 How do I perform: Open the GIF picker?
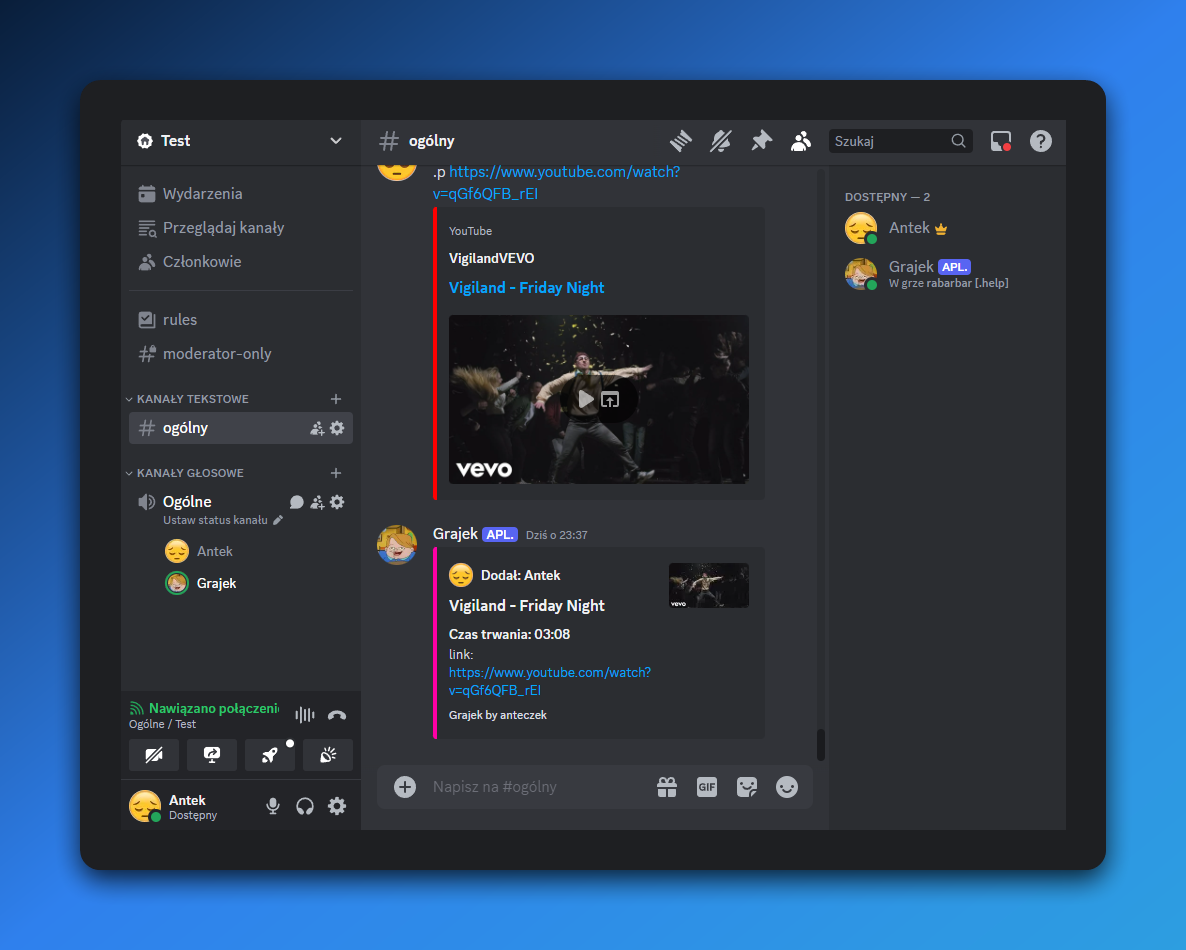coord(707,787)
